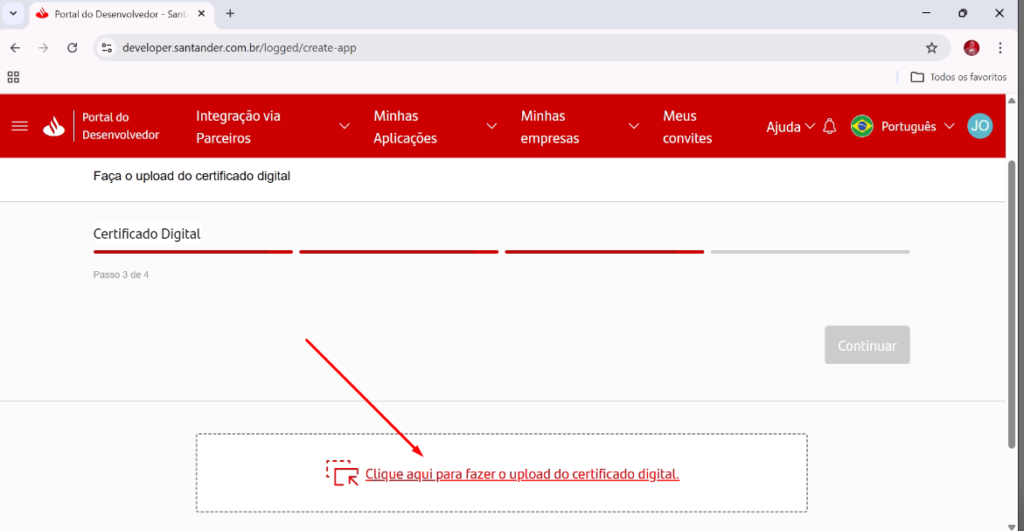Click the upload certificate dashed icon
Screen dimensions: 1024x531
[x=343, y=473]
